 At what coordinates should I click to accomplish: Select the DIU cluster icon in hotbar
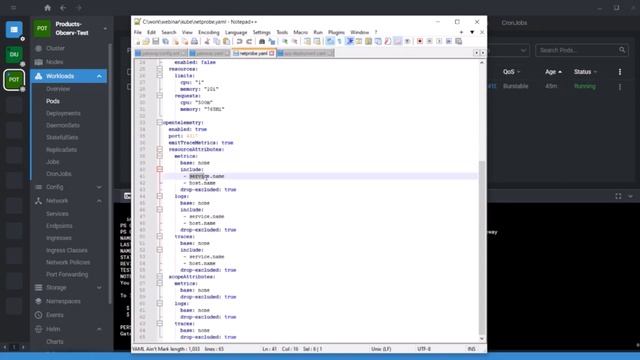14,54
